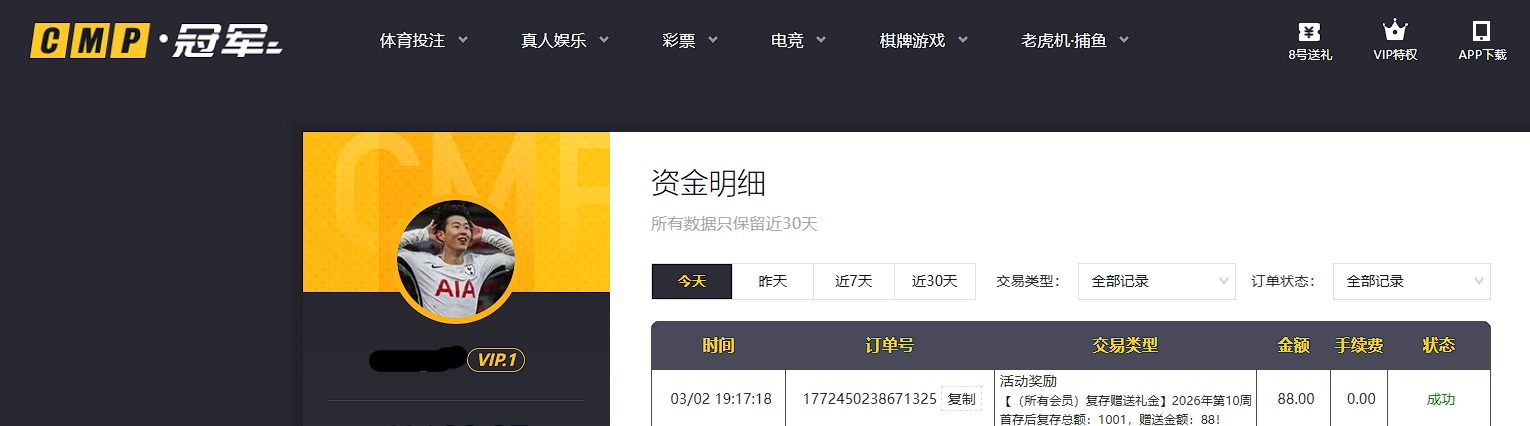Click the 金额 column header
Screen dimensions: 1530x426
point(1293,346)
